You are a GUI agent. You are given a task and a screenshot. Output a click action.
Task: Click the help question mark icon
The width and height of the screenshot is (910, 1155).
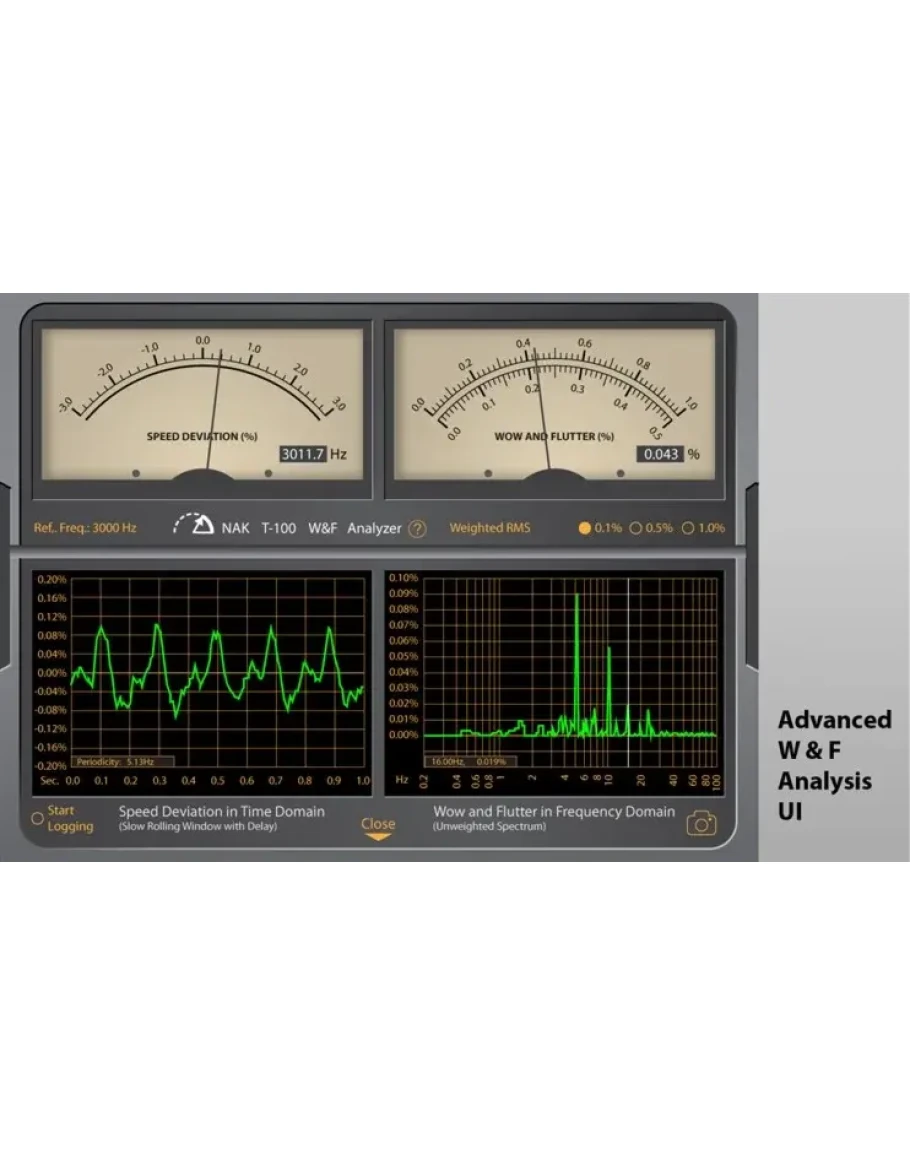pyautogui.click(x=417, y=529)
